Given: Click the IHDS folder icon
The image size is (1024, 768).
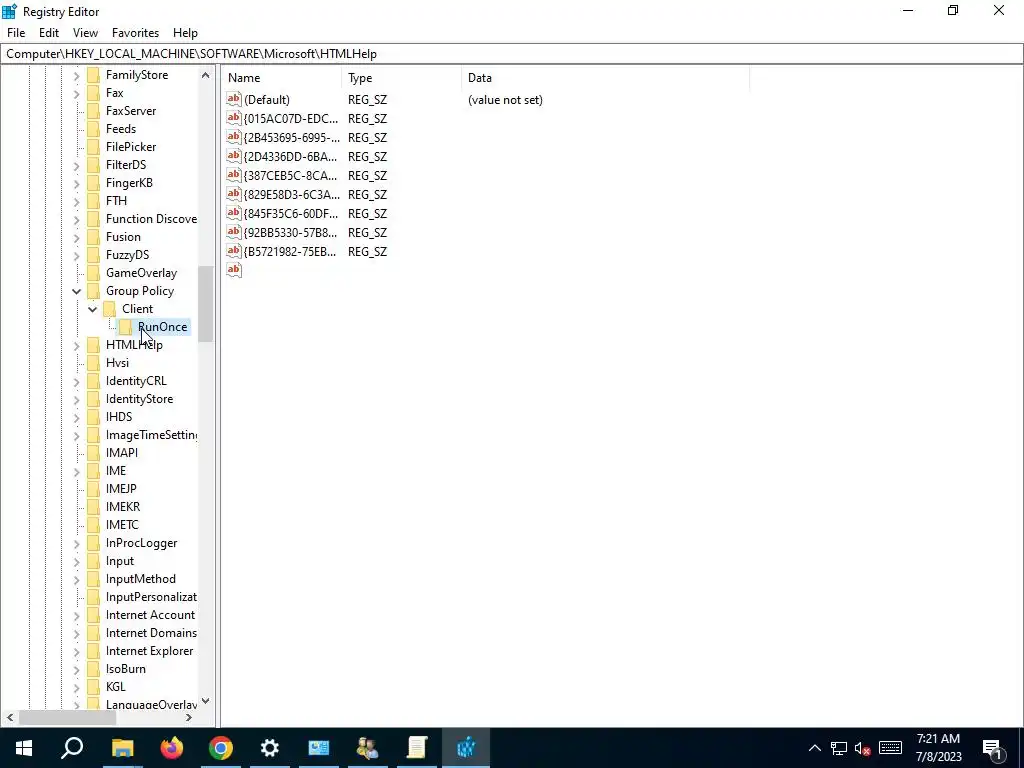Looking at the screenshot, I should (x=93, y=417).
